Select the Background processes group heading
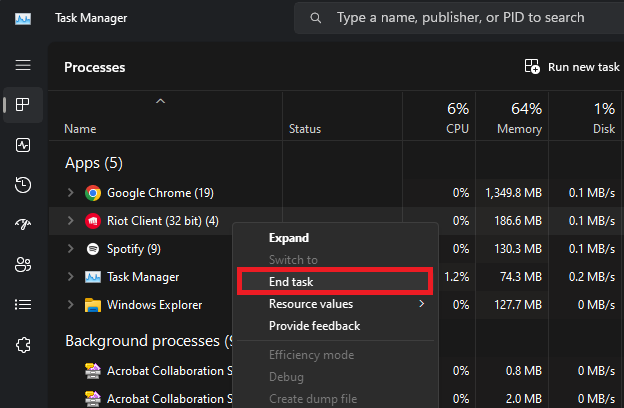 tap(148, 341)
